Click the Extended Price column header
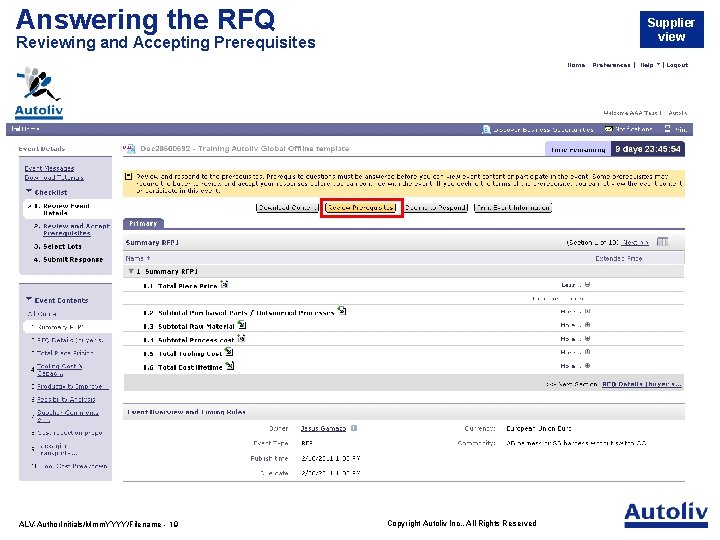 point(619,259)
